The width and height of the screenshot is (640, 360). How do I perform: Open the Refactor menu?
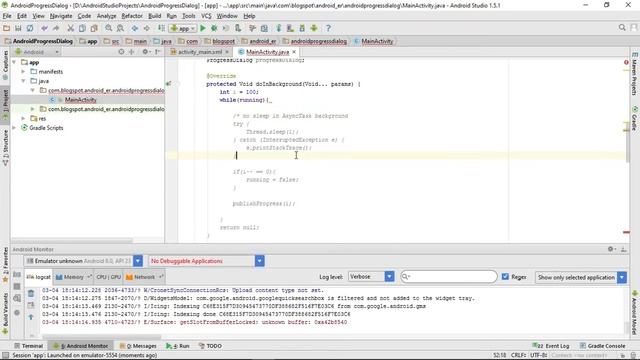(132, 16)
